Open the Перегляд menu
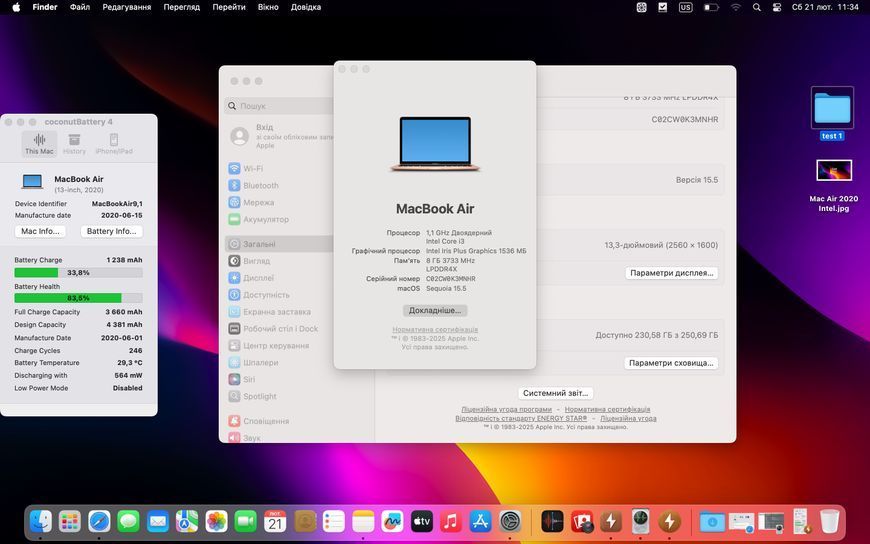Screen dimensions: 870x544 click(181, 7)
